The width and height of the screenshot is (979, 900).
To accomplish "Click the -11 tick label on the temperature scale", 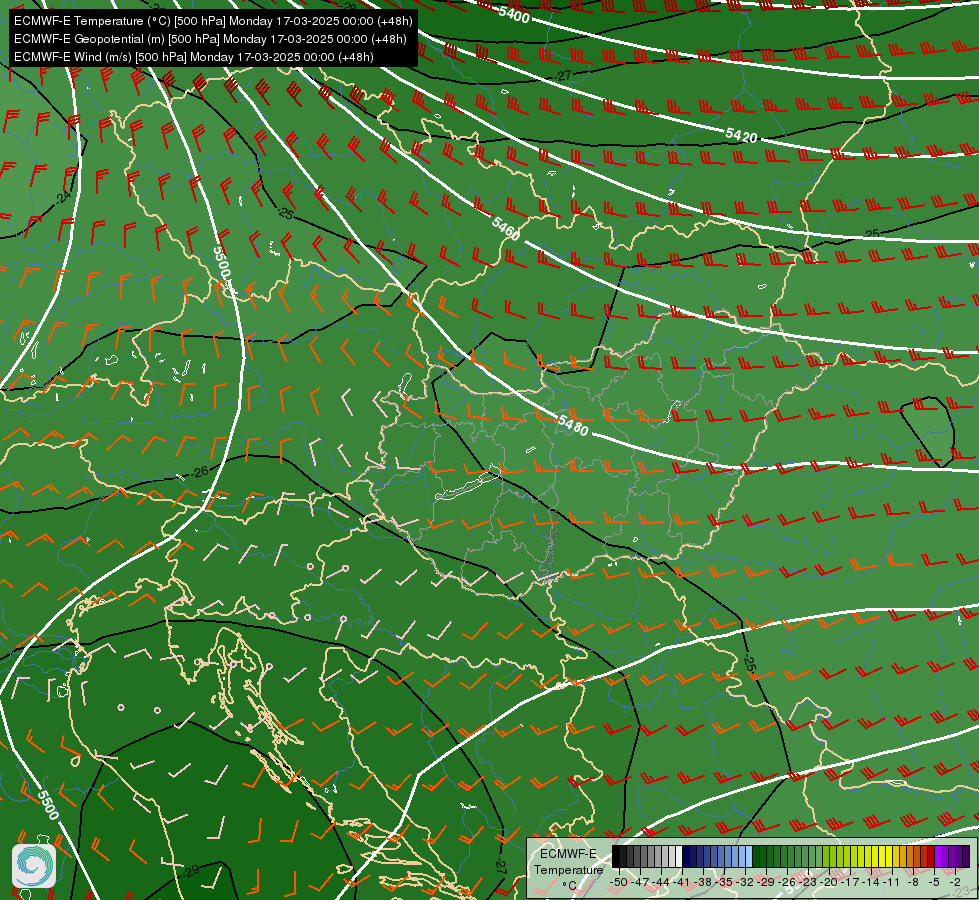I will (x=892, y=882).
